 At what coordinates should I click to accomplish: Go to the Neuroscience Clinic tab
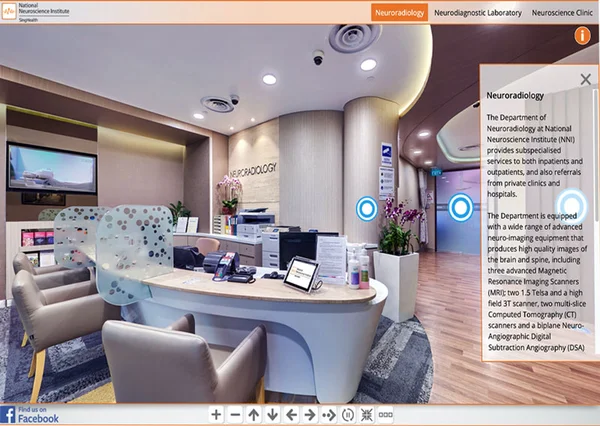(x=562, y=12)
